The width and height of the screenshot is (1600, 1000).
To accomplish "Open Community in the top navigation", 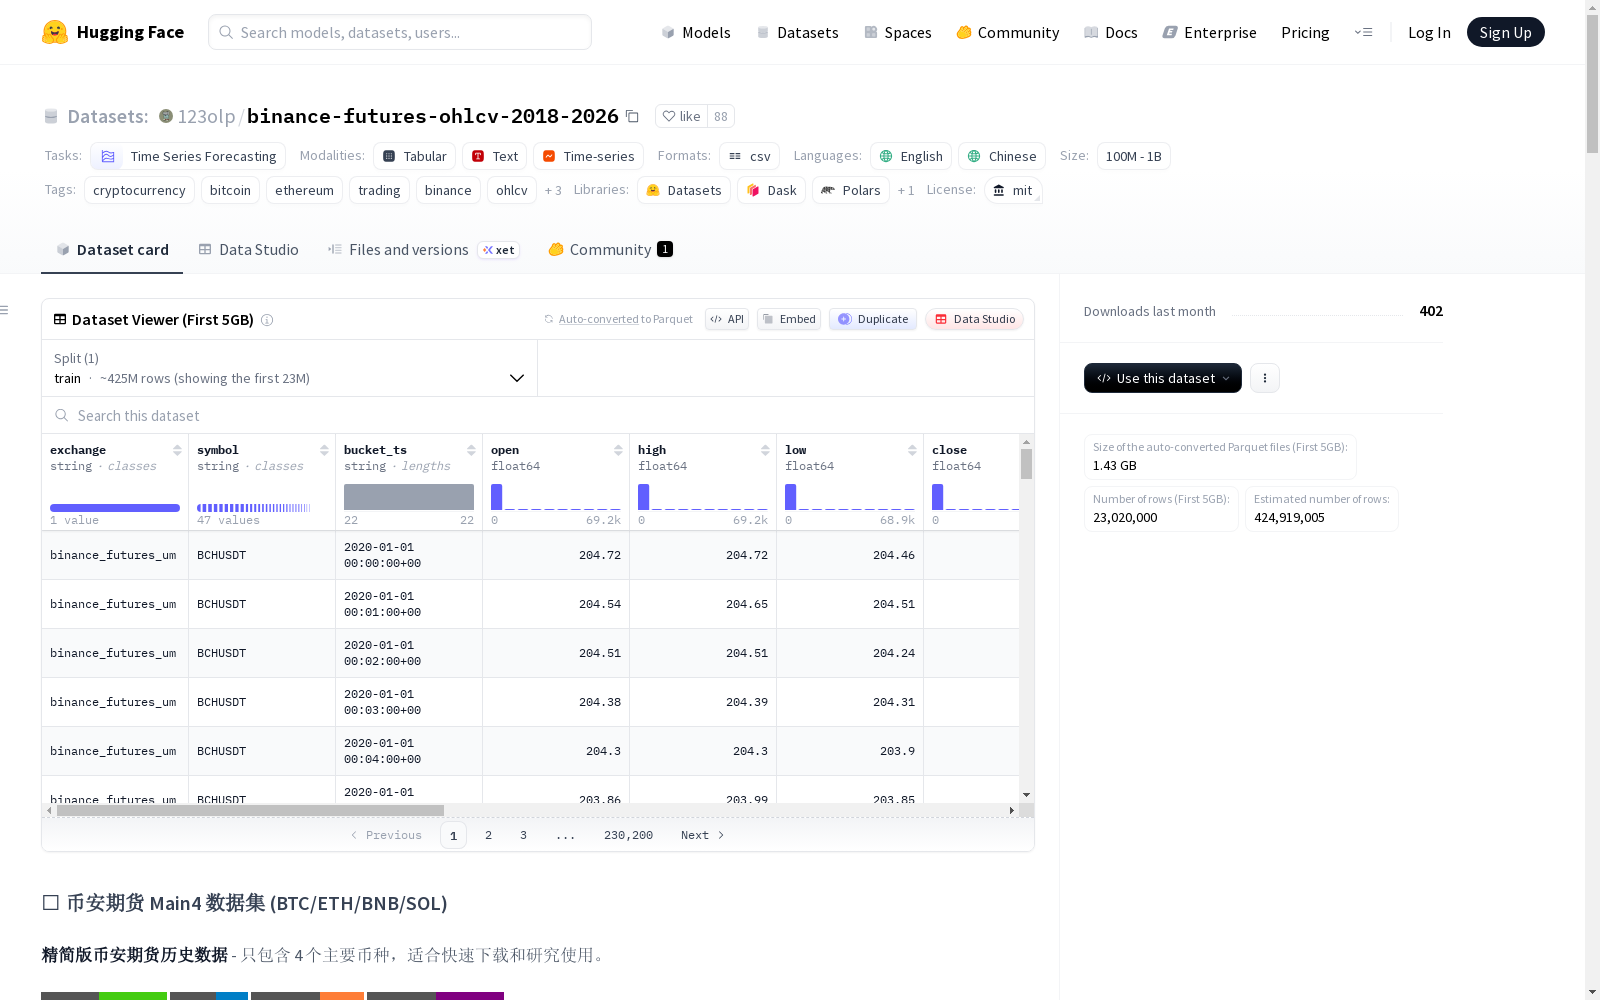I will pyautogui.click(x=1008, y=32).
